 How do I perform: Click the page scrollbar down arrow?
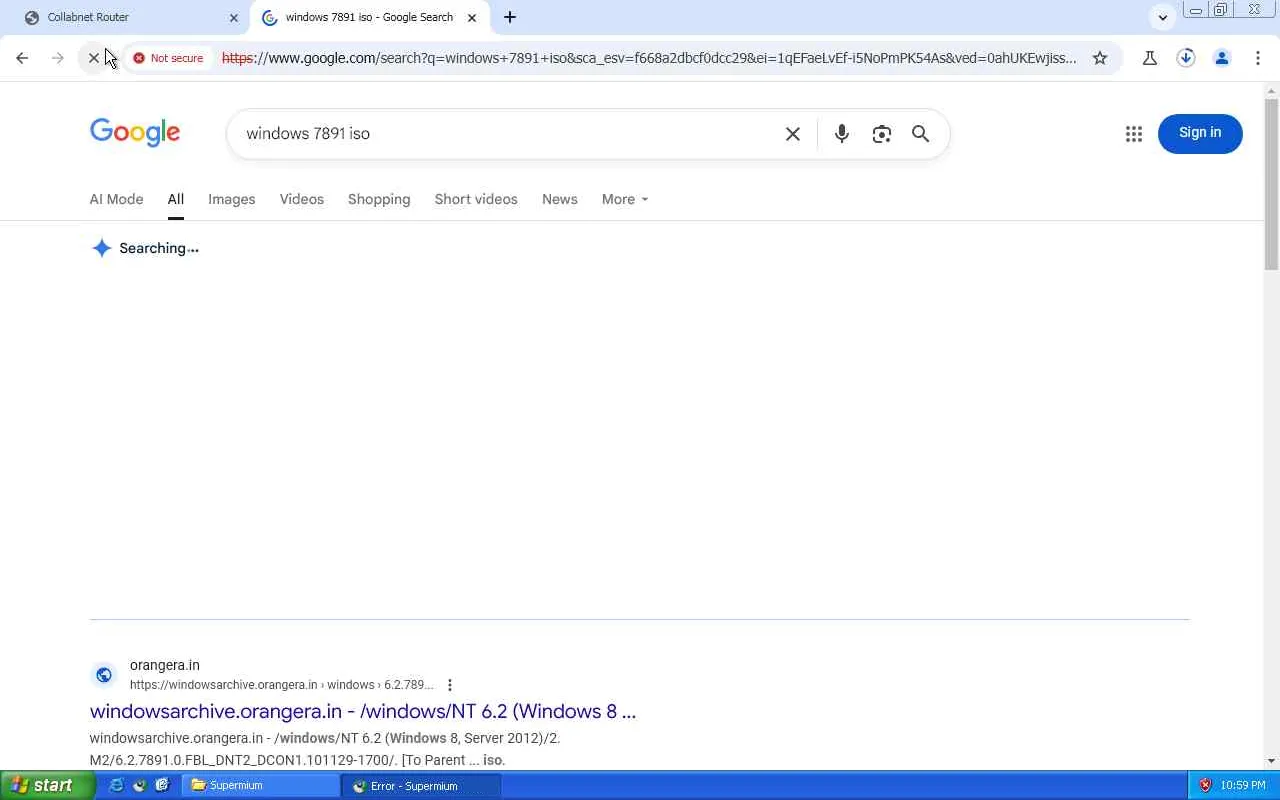1272,762
